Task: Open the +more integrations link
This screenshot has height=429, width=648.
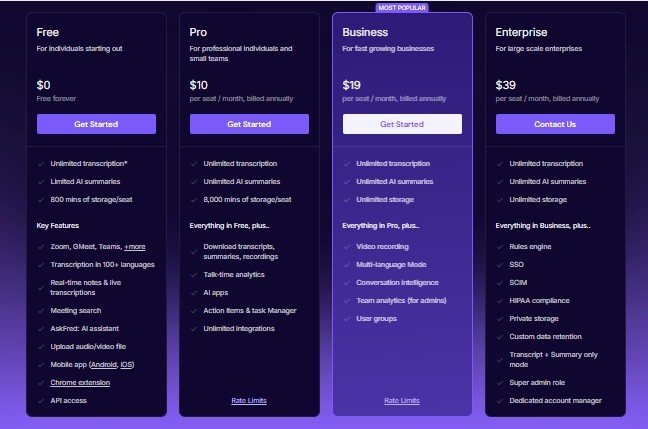Action: [x=135, y=246]
